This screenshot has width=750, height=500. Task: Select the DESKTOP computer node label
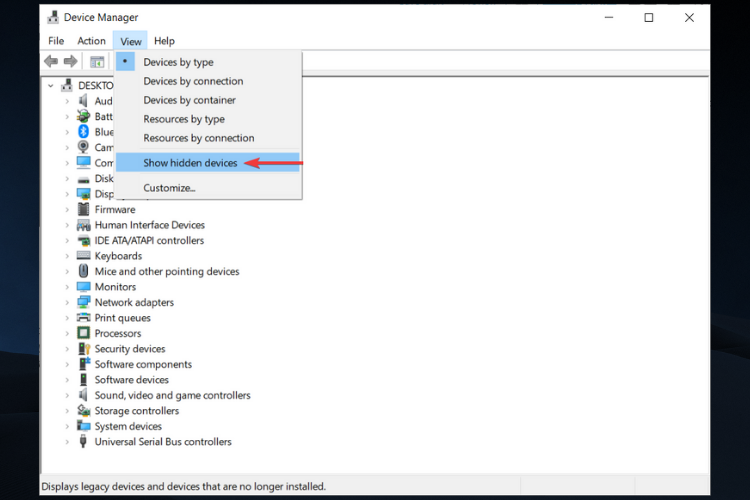point(96,86)
